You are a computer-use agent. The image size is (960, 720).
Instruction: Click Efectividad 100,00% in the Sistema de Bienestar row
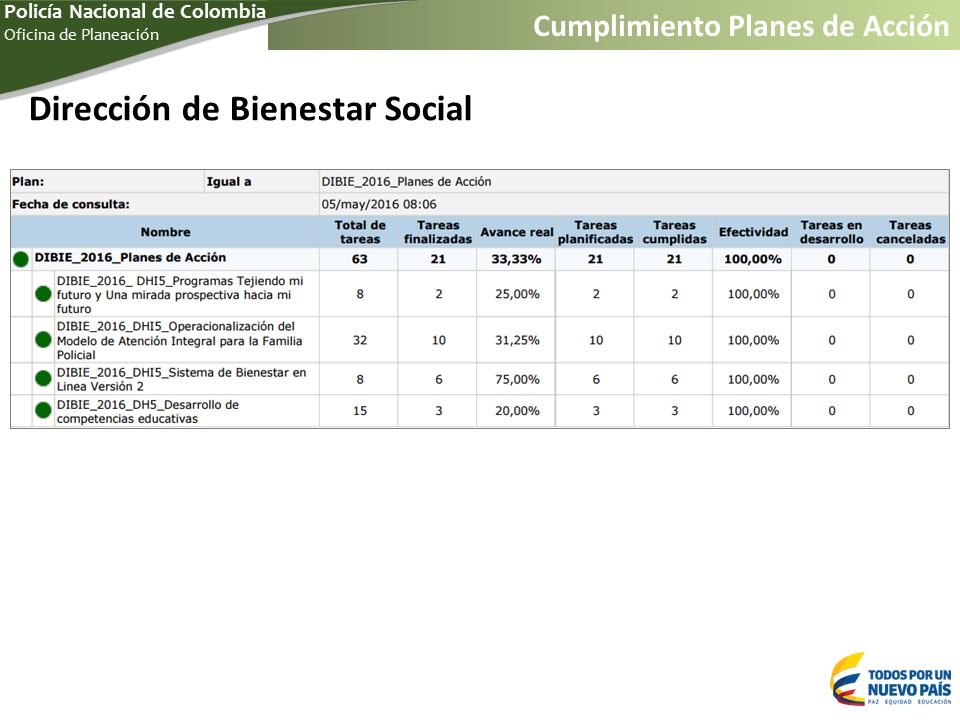[x=753, y=379]
